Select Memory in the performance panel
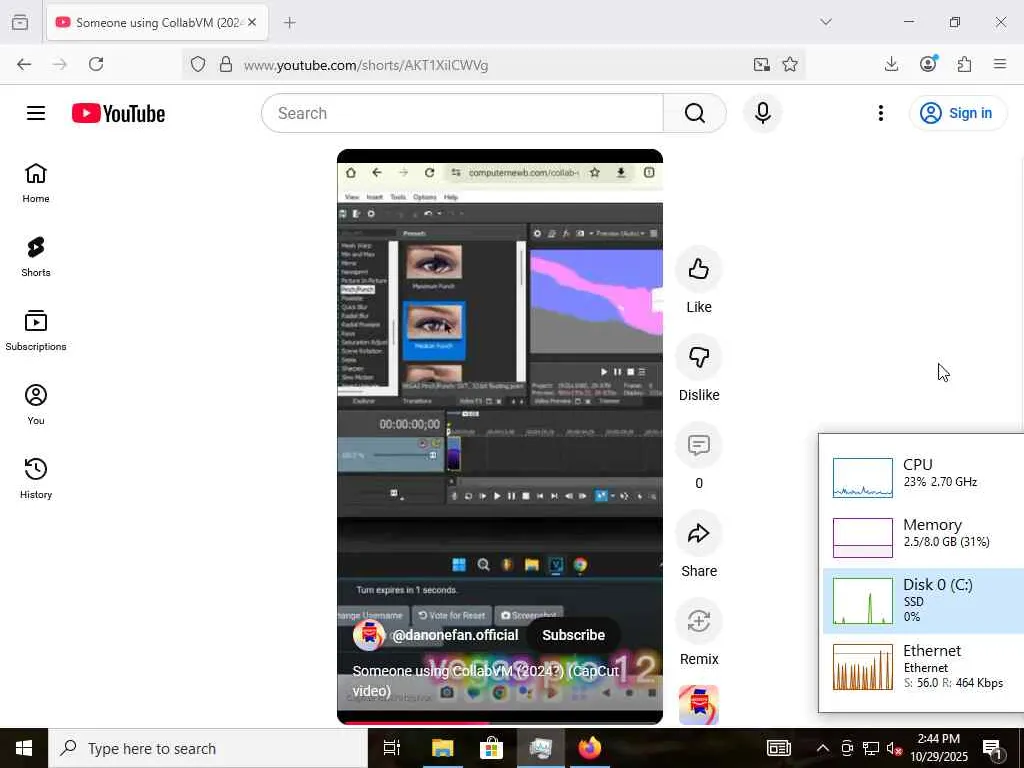Screen dimensions: 1024x768 point(923,537)
